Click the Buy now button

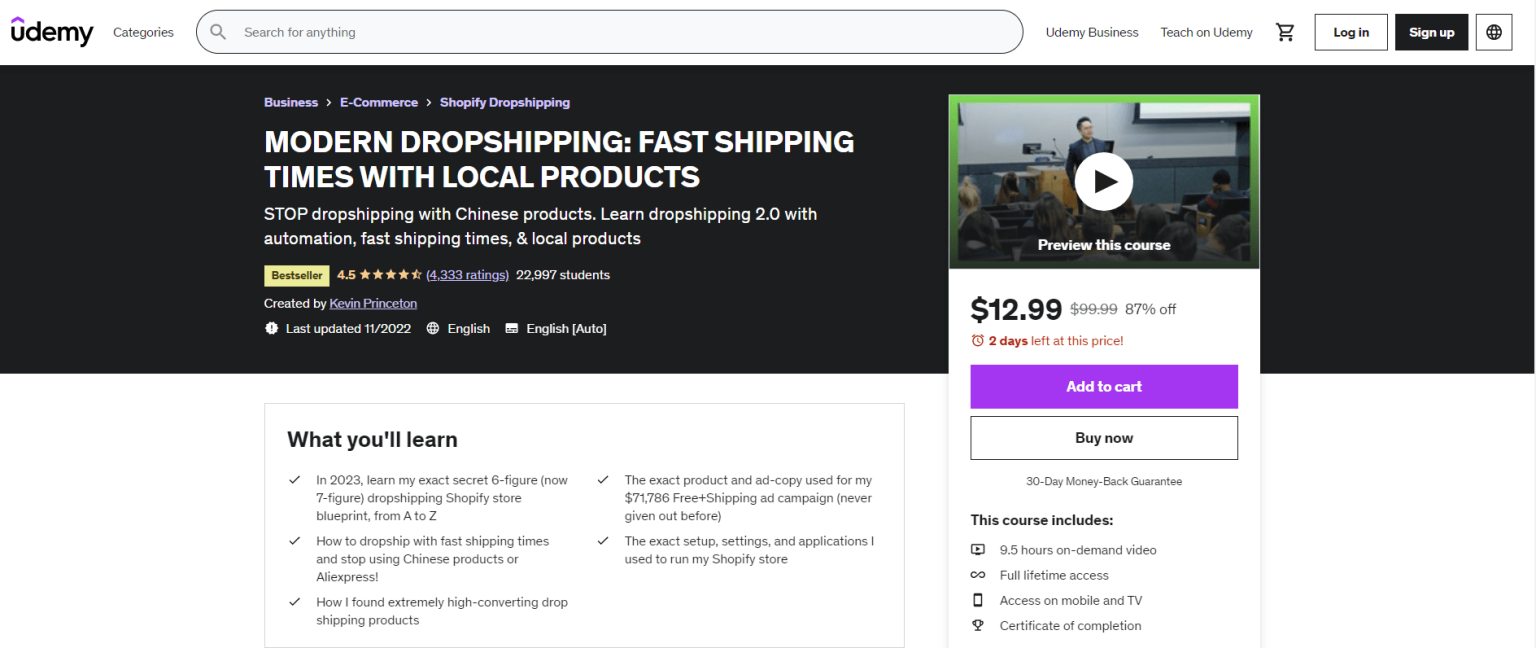pyautogui.click(x=1103, y=437)
